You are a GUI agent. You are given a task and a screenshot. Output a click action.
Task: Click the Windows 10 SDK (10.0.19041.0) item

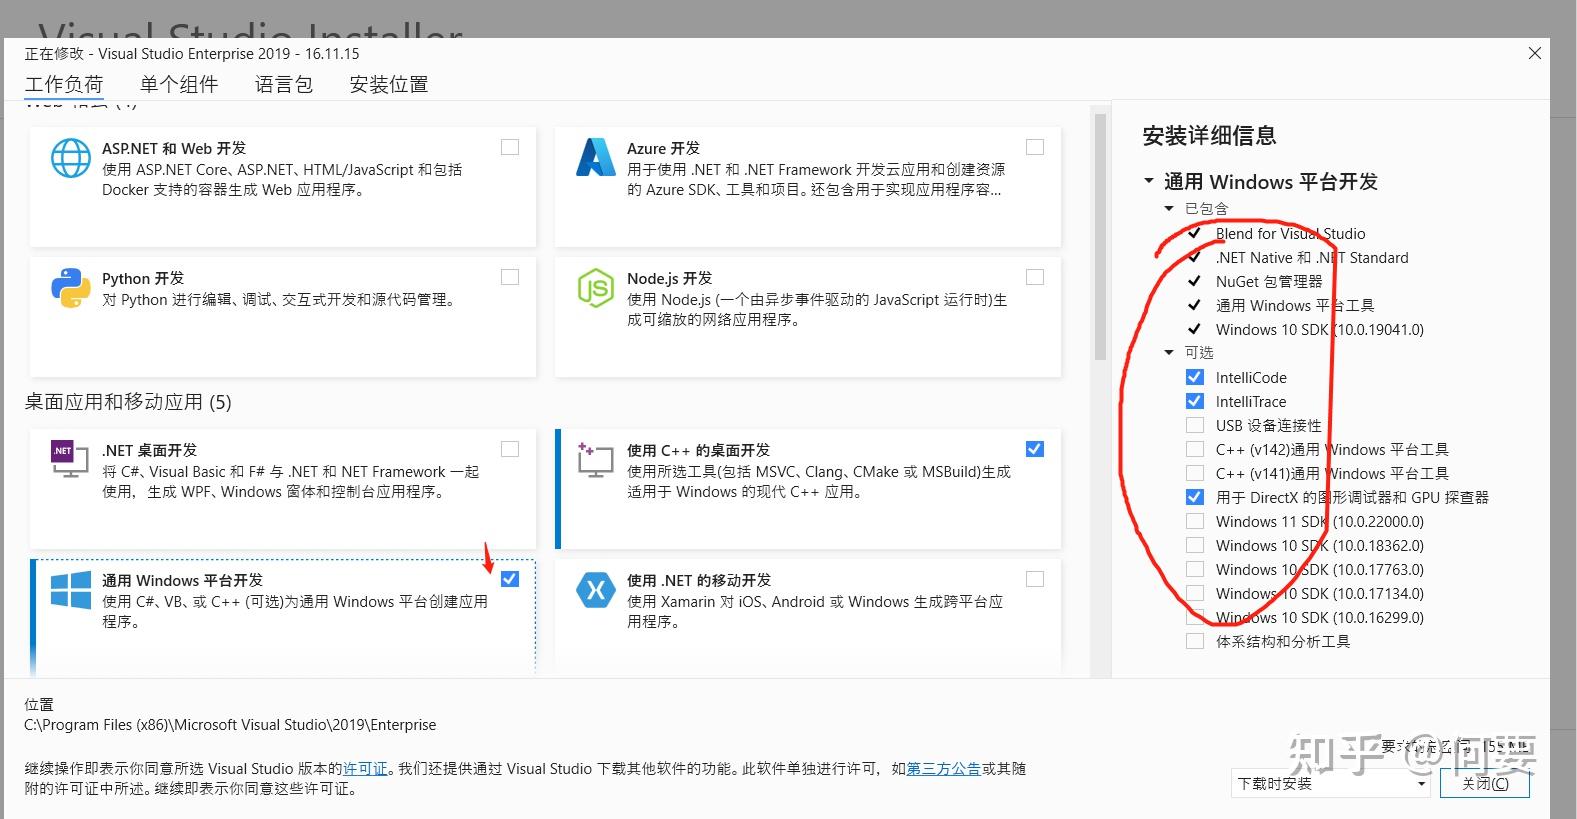(1320, 329)
